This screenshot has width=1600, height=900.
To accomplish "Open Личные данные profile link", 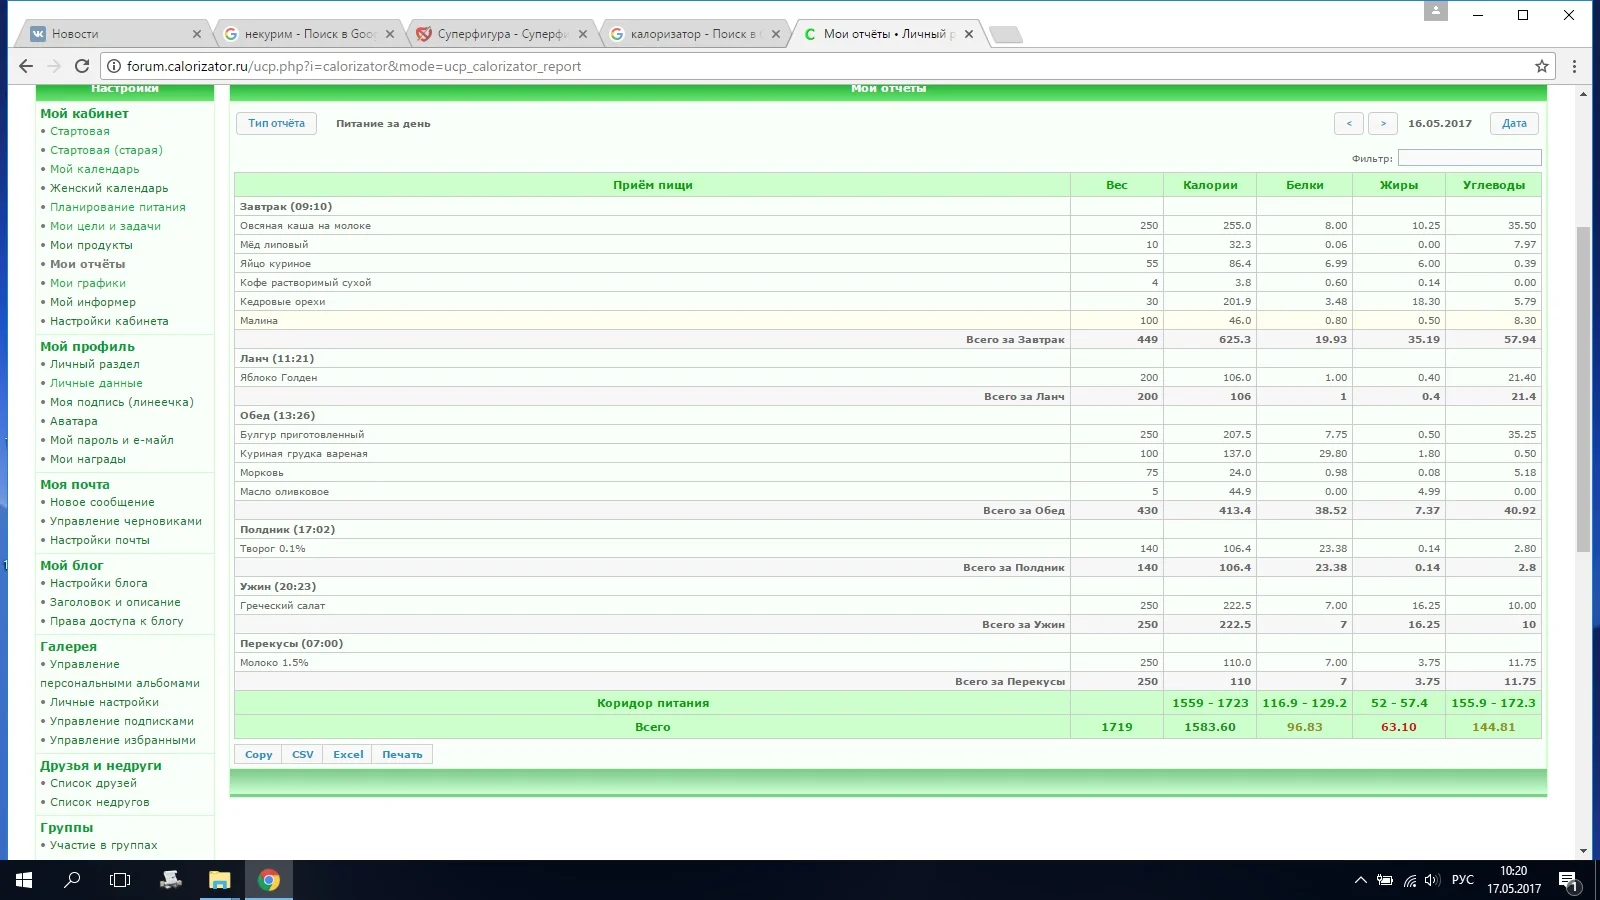I will pos(96,383).
